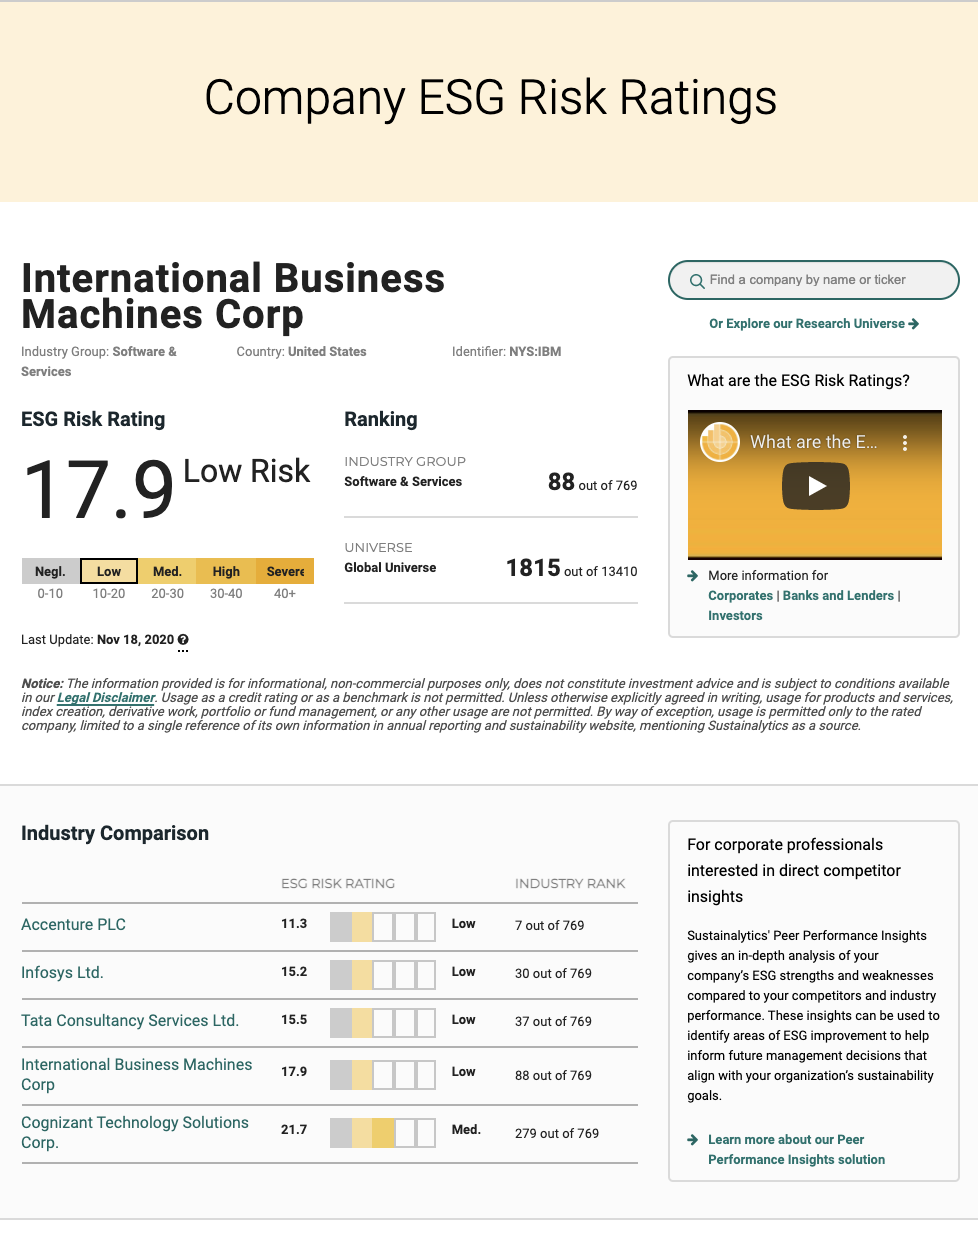Click the Infosys Ltd. risk rating bar
978x1246 pixels.
[x=383, y=975]
